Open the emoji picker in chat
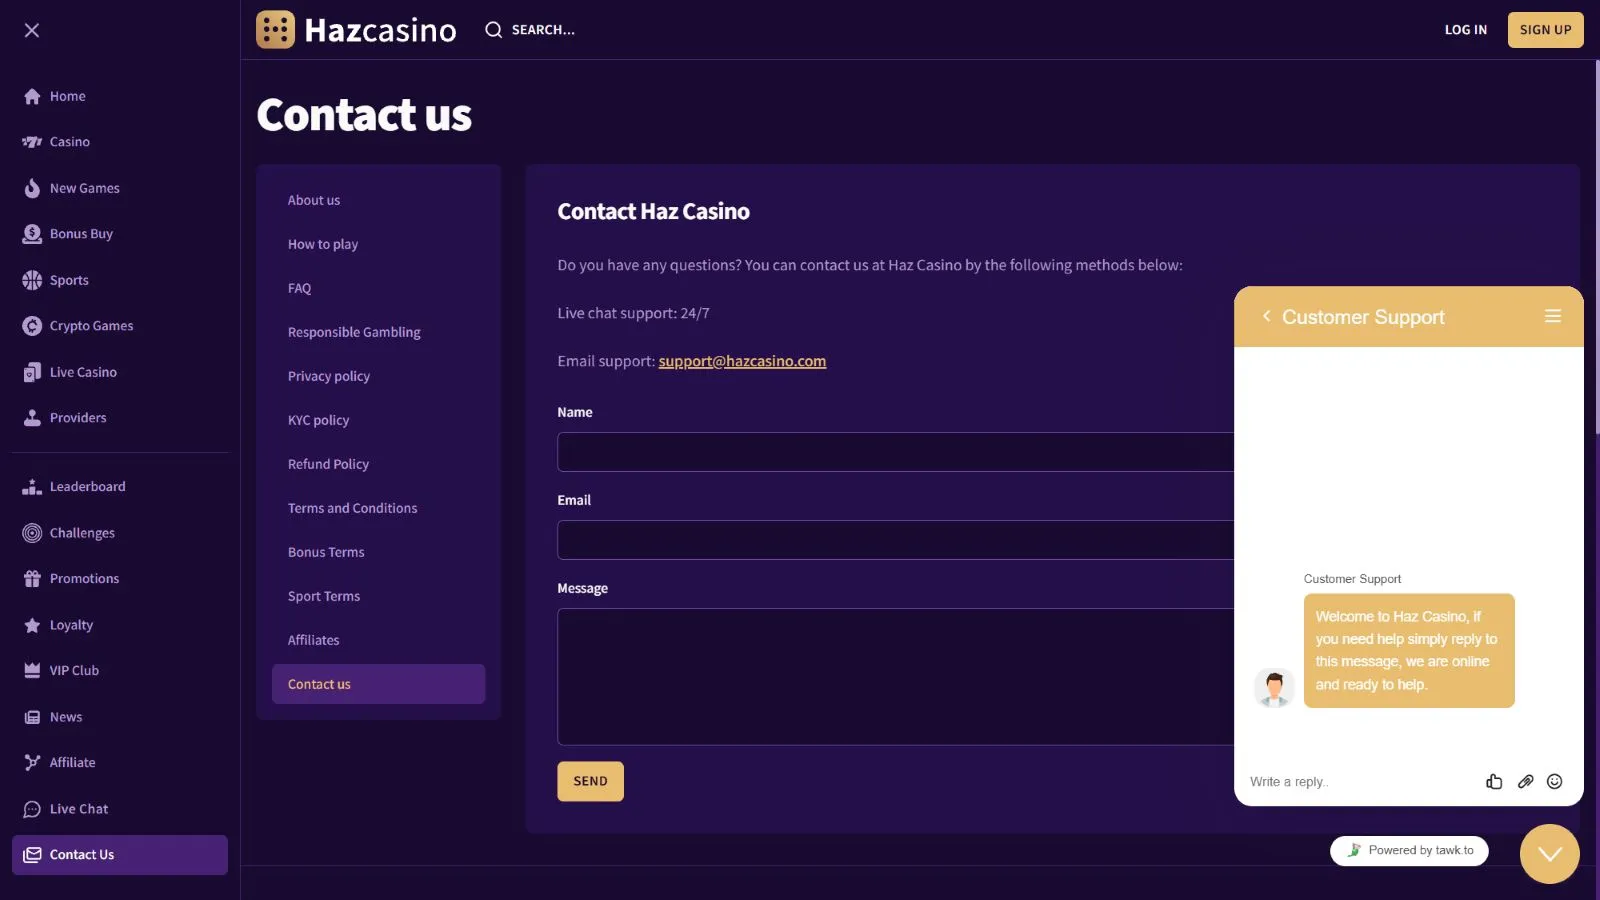The height and width of the screenshot is (900, 1600). point(1554,782)
